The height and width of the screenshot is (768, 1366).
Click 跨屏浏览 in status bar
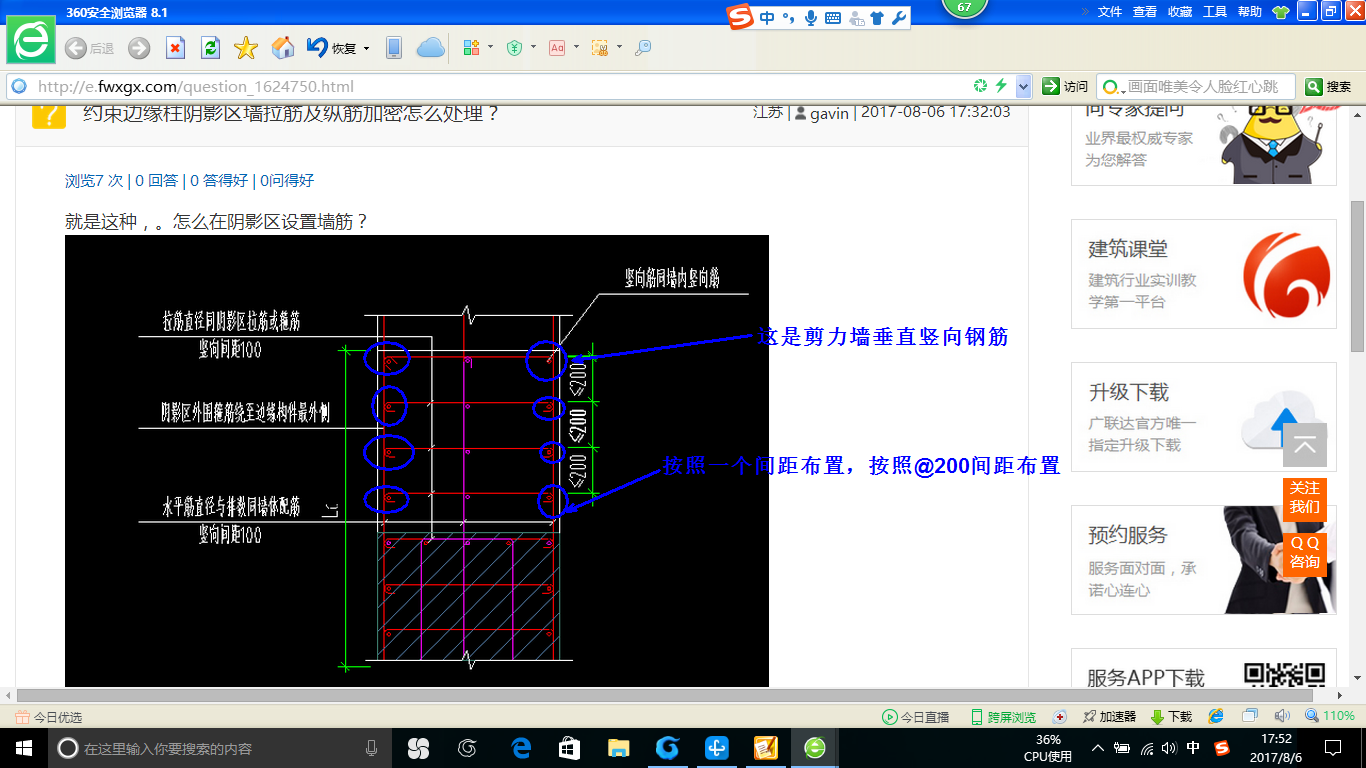(x=1003, y=717)
